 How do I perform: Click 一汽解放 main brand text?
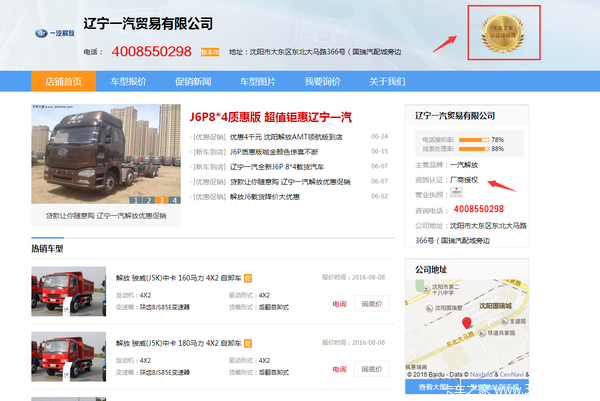(x=464, y=165)
